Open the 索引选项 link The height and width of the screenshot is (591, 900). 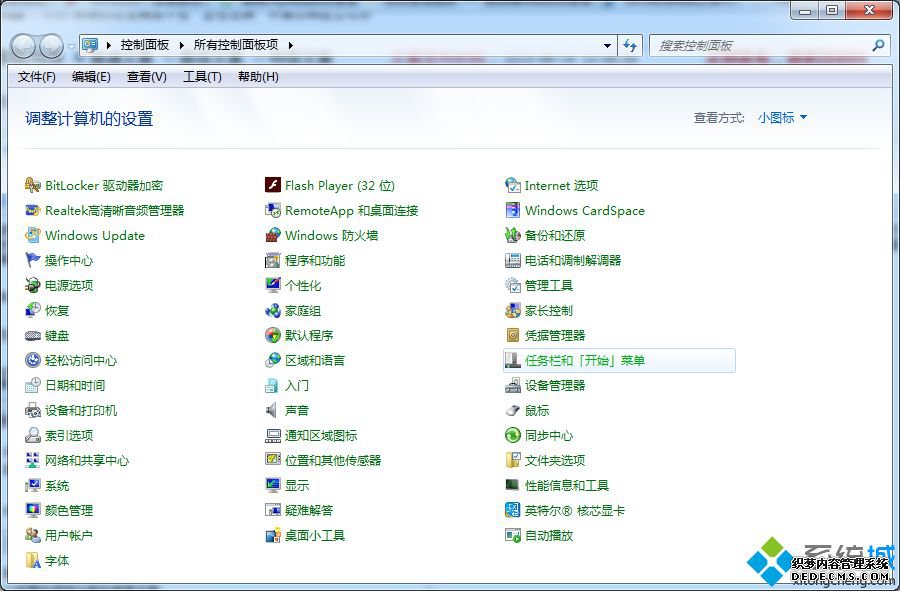click(x=69, y=436)
